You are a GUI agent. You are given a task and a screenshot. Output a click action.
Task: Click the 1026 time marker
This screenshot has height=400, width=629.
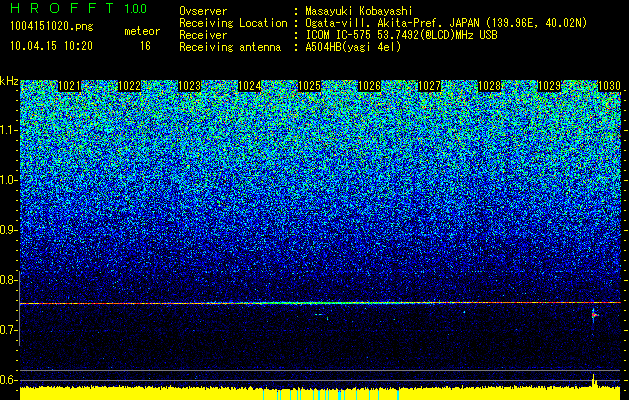point(369,86)
